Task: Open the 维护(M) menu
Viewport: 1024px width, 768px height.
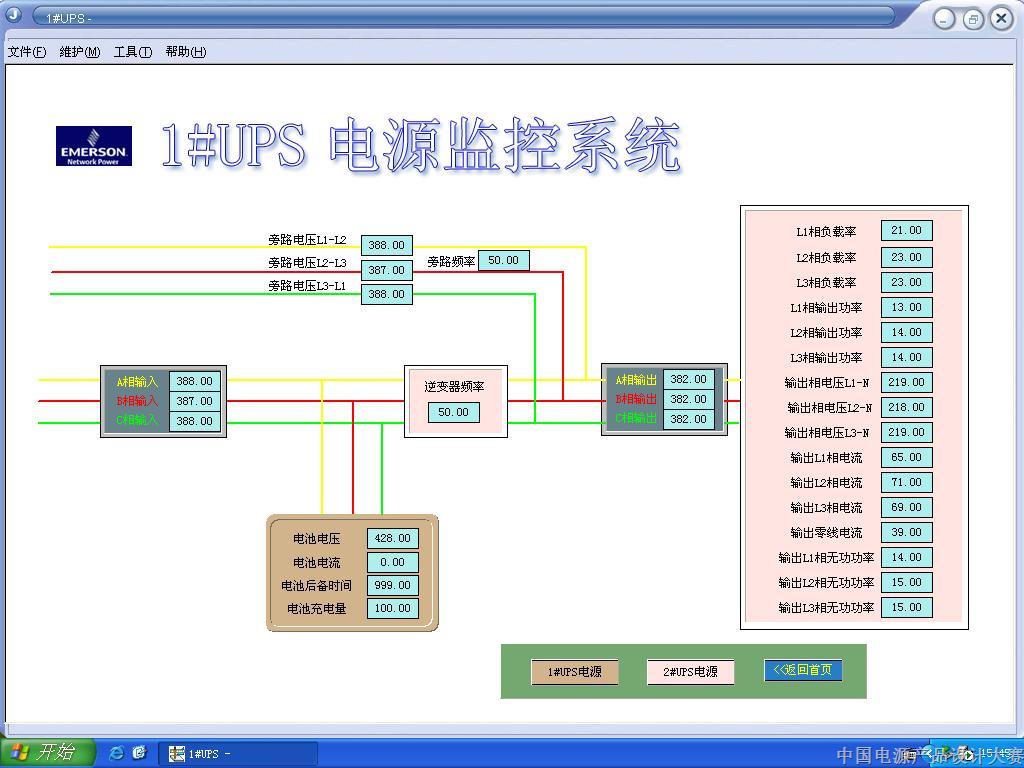Action: (x=80, y=52)
